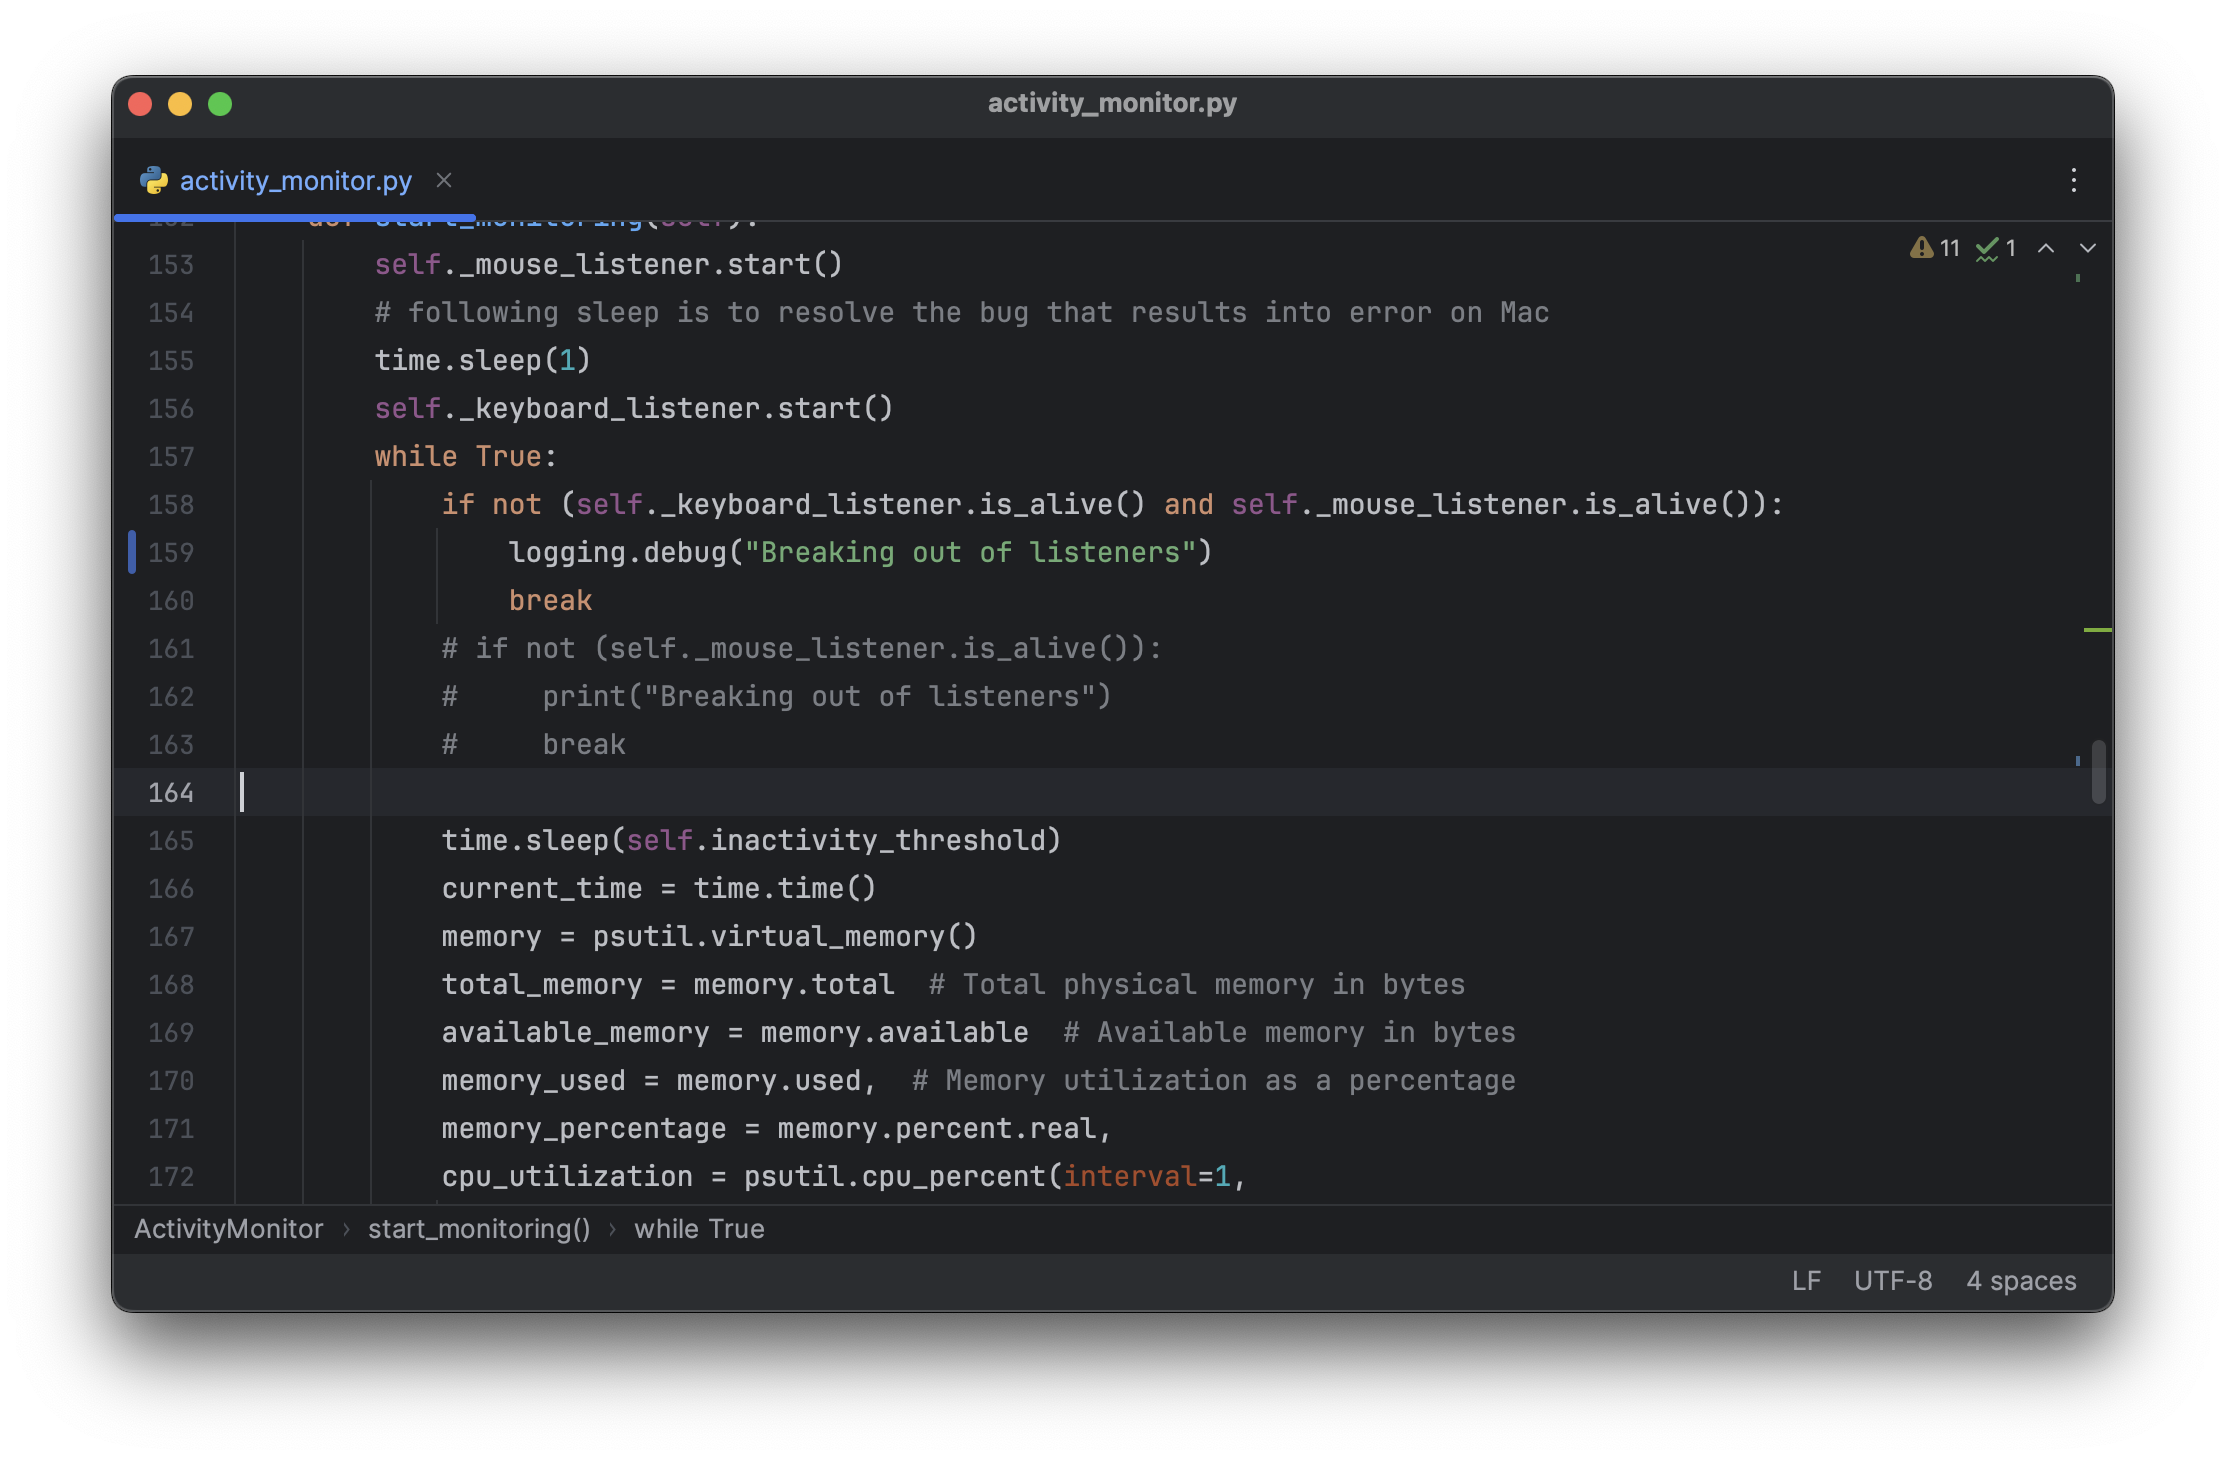Place cursor on 'while True:' line
This screenshot has height=1460, width=2226.
click(x=465, y=456)
